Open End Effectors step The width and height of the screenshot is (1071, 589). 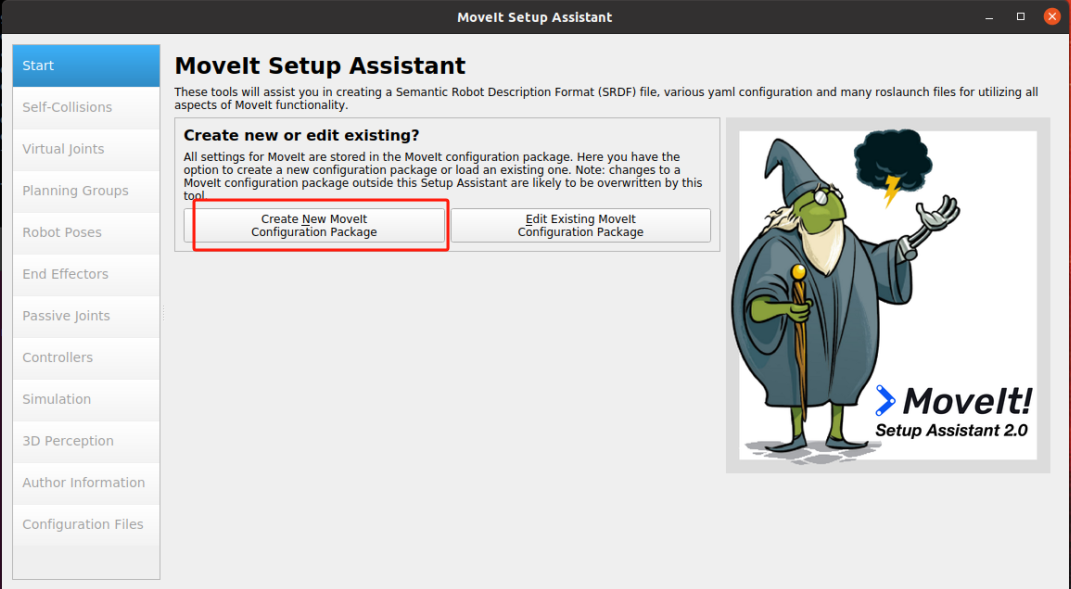coord(86,274)
